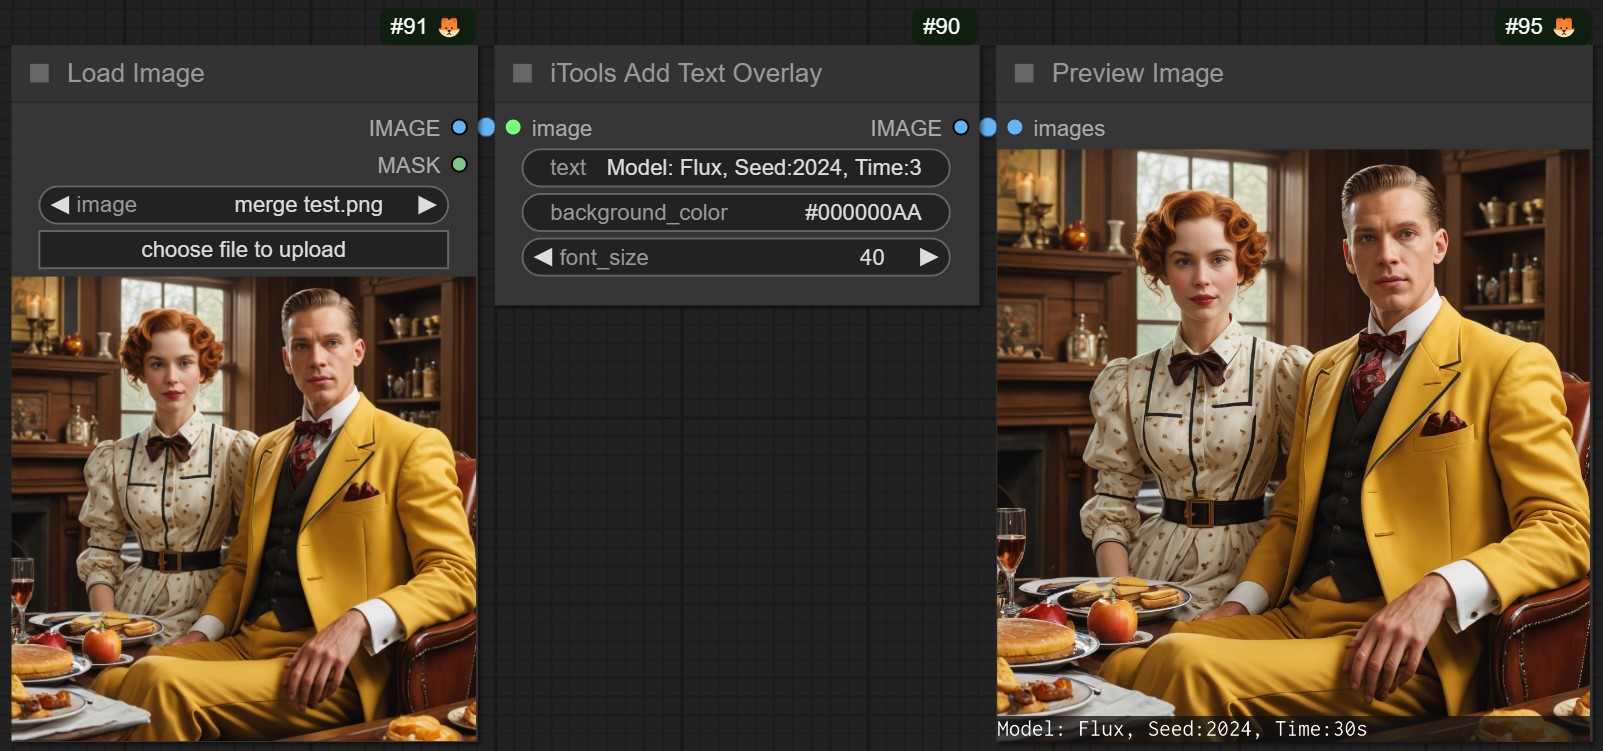Image resolution: width=1603 pixels, height=751 pixels.
Task: Click the loaded image thumbnail in Load Image
Action: [x=244, y=509]
